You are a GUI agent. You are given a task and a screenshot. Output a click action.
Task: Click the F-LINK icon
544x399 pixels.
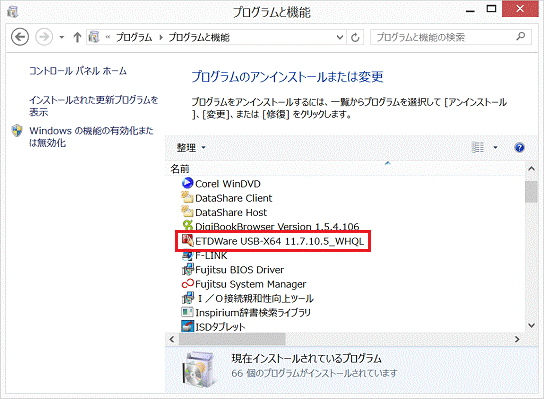(x=187, y=256)
